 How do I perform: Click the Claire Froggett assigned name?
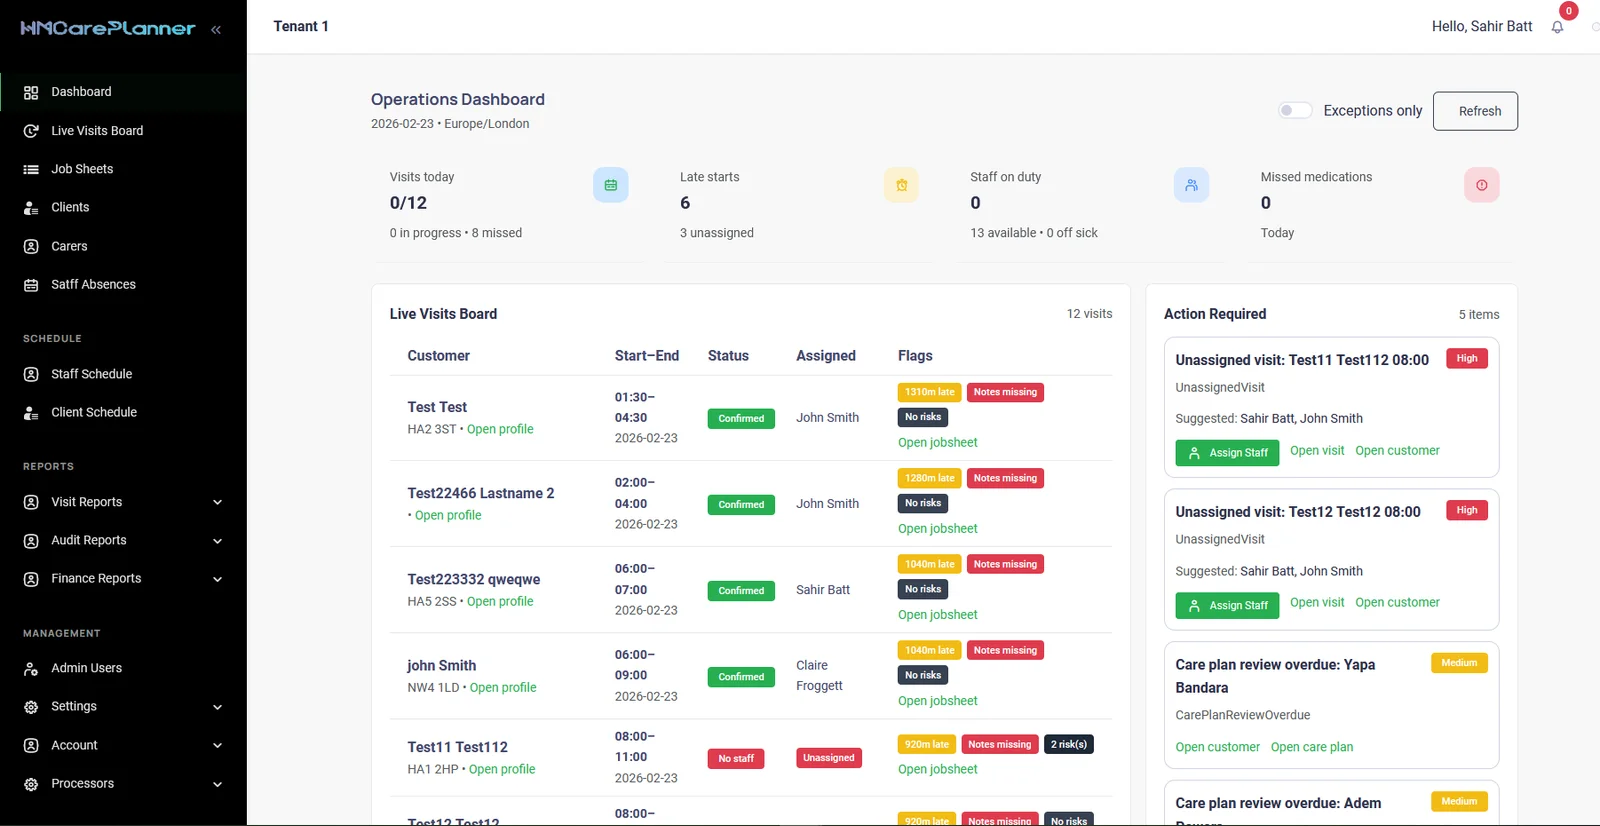[819, 676]
